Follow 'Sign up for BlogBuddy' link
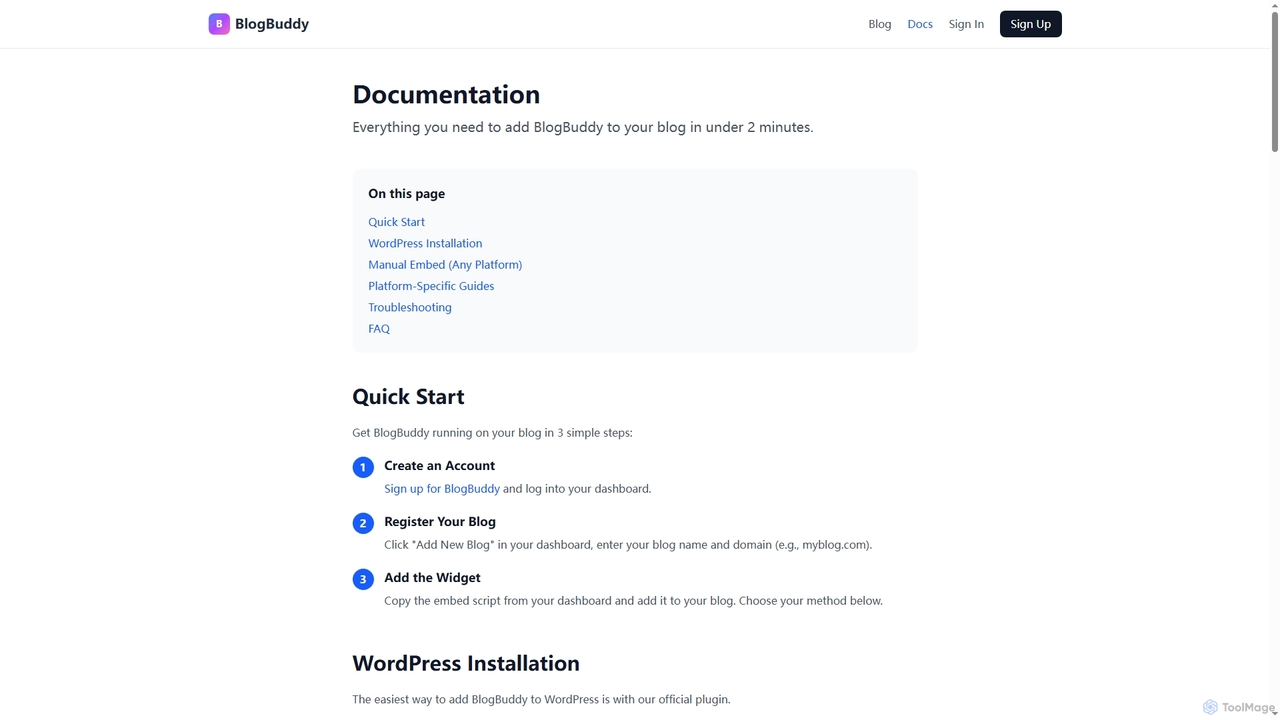1280x720 pixels. pyautogui.click(x=442, y=489)
